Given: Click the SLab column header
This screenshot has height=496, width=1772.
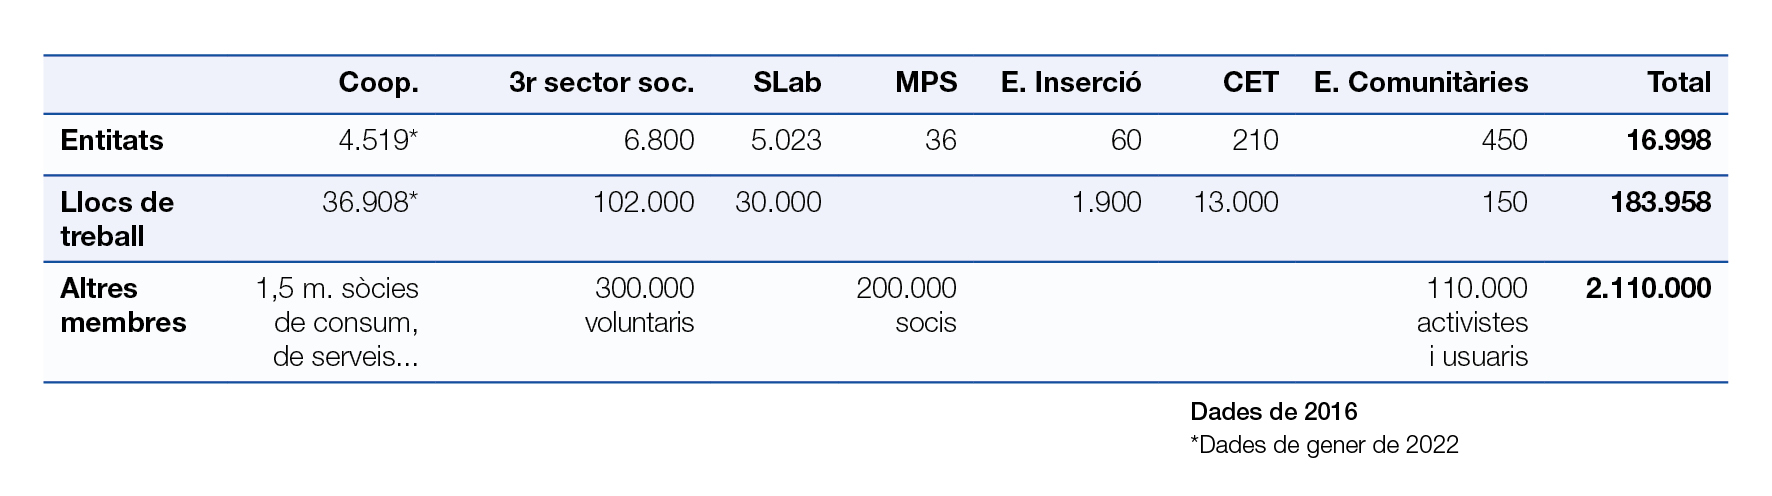Looking at the screenshot, I should click(x=787, y=83).
